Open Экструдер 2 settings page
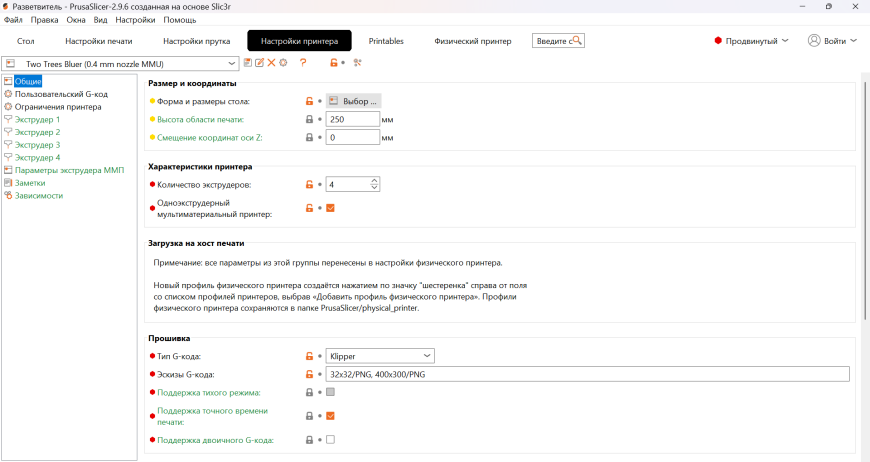 click(37, 133)
